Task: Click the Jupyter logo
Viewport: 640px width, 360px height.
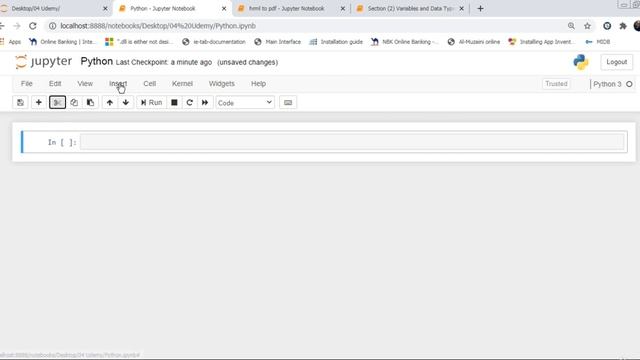Action: [43, 62]
